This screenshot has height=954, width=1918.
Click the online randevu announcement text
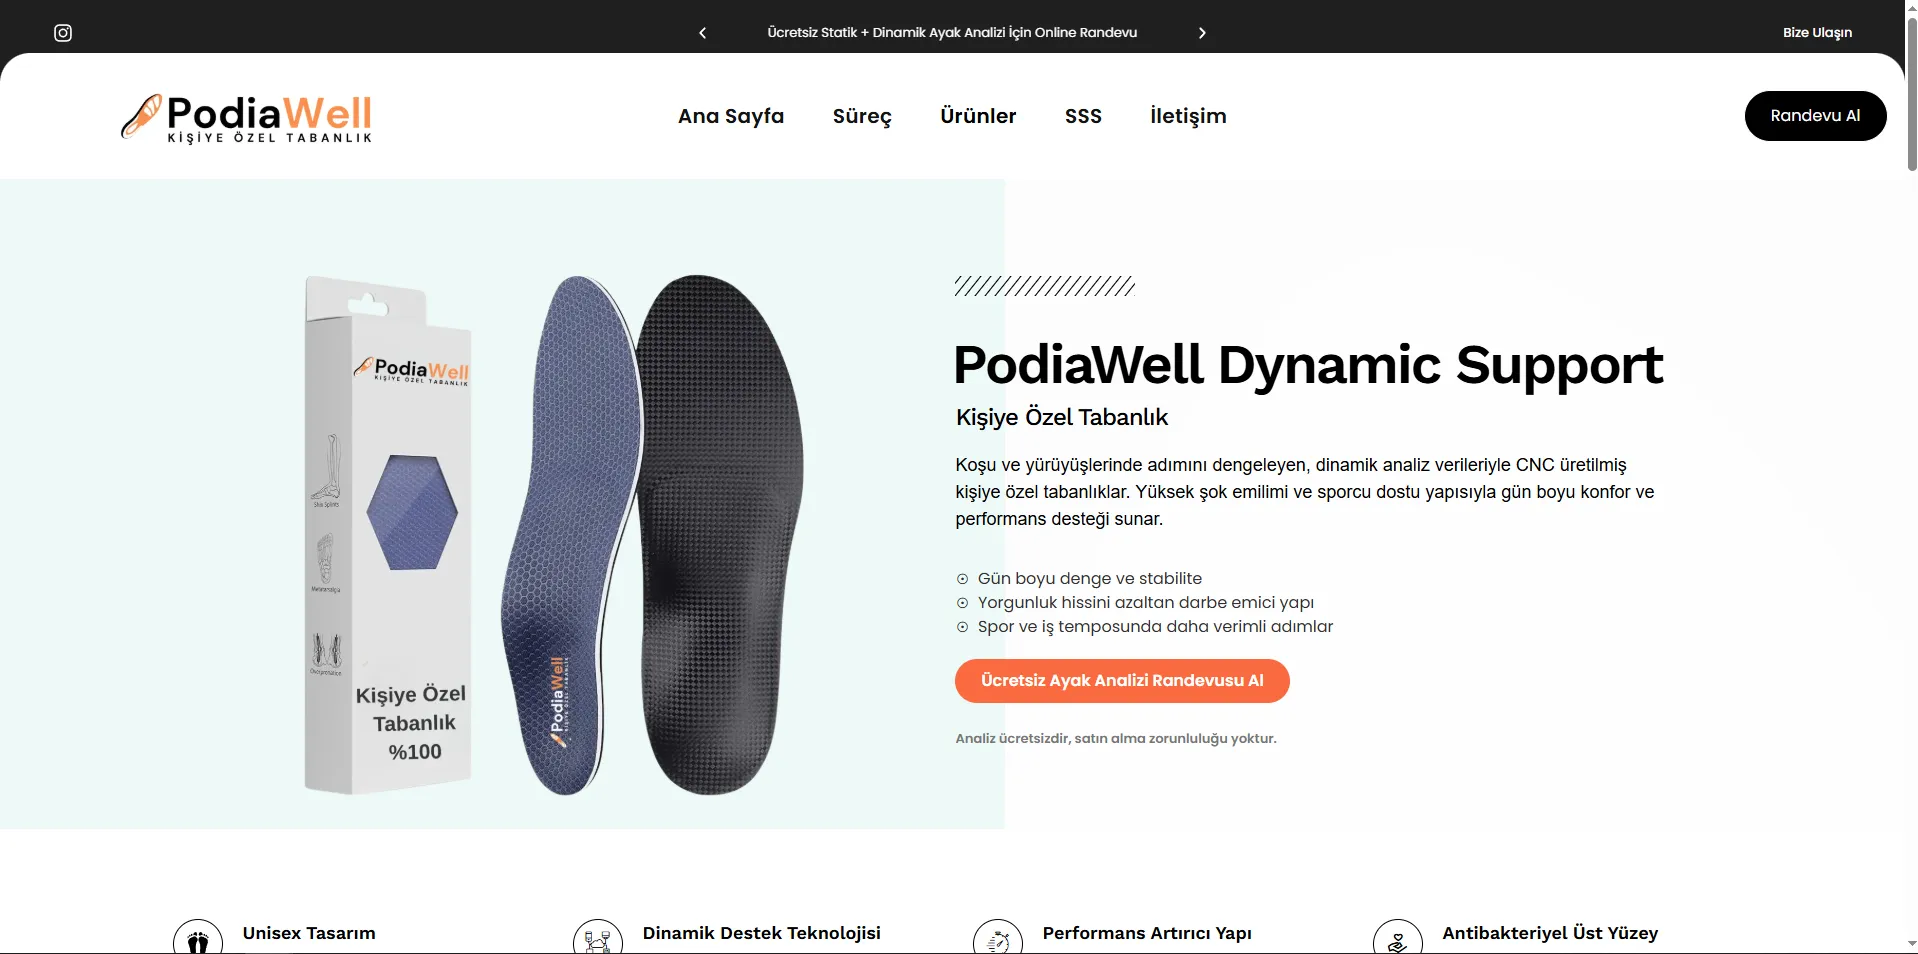pos(952,33)
